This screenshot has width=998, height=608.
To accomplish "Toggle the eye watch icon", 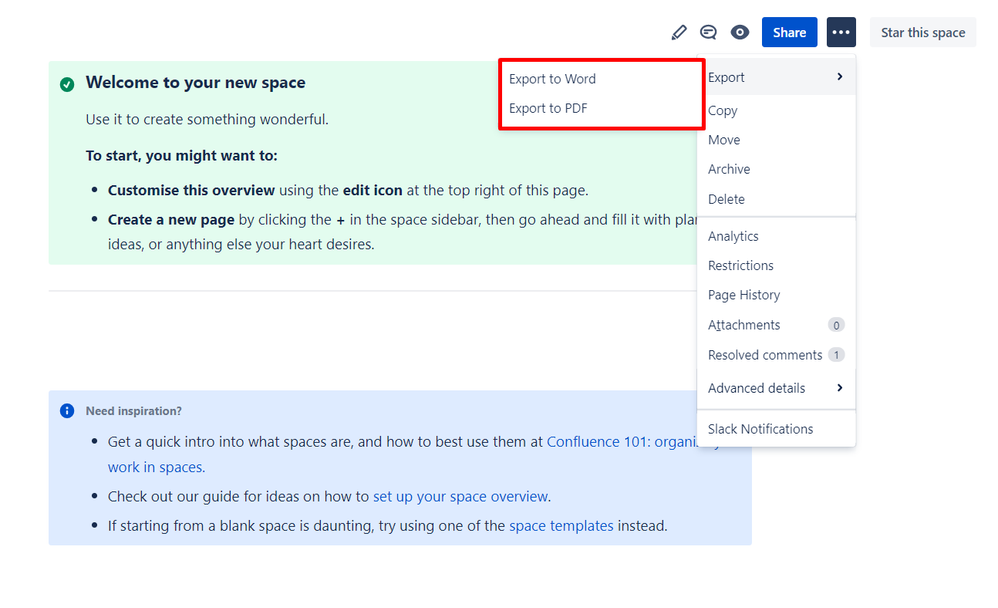I will coord(740,32).
